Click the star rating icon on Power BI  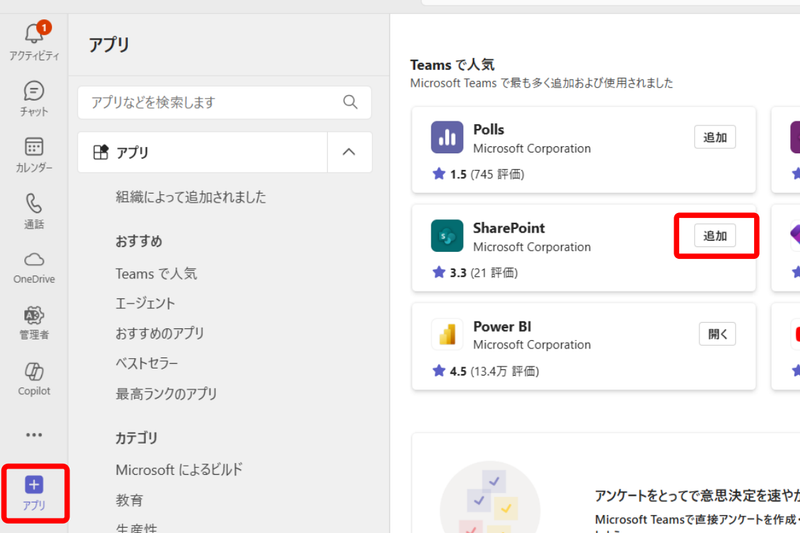coord(439,371)
